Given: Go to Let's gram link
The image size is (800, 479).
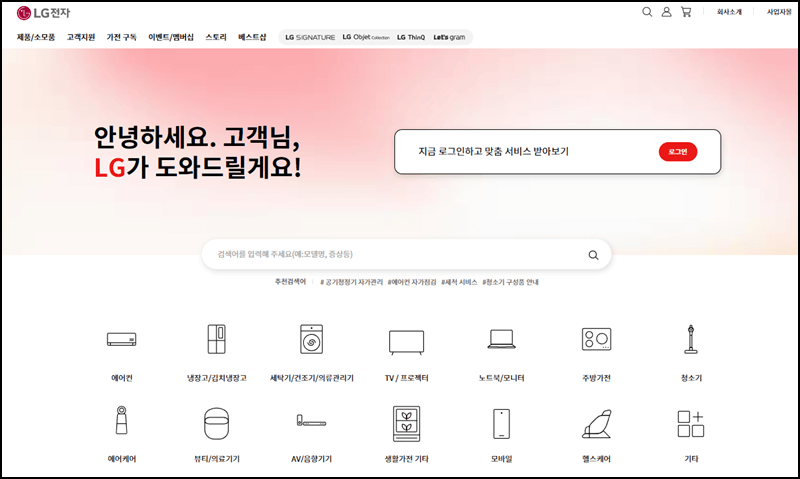Looking at the screenshot, I should [449, 37].
